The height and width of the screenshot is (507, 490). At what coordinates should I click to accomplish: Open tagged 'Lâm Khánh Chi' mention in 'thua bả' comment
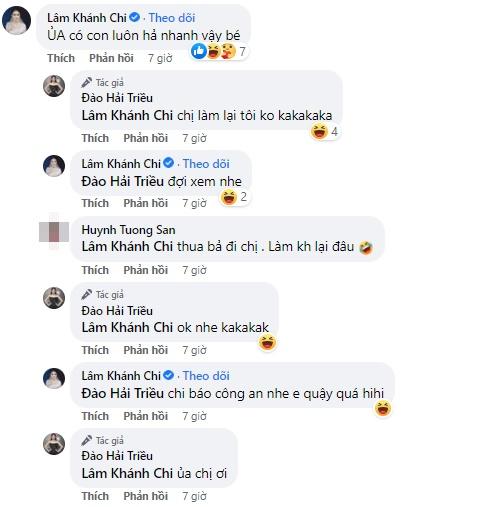127,247
